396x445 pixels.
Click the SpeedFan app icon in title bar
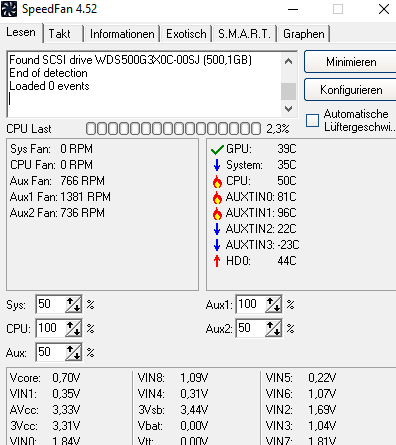[x=9, y=9]
